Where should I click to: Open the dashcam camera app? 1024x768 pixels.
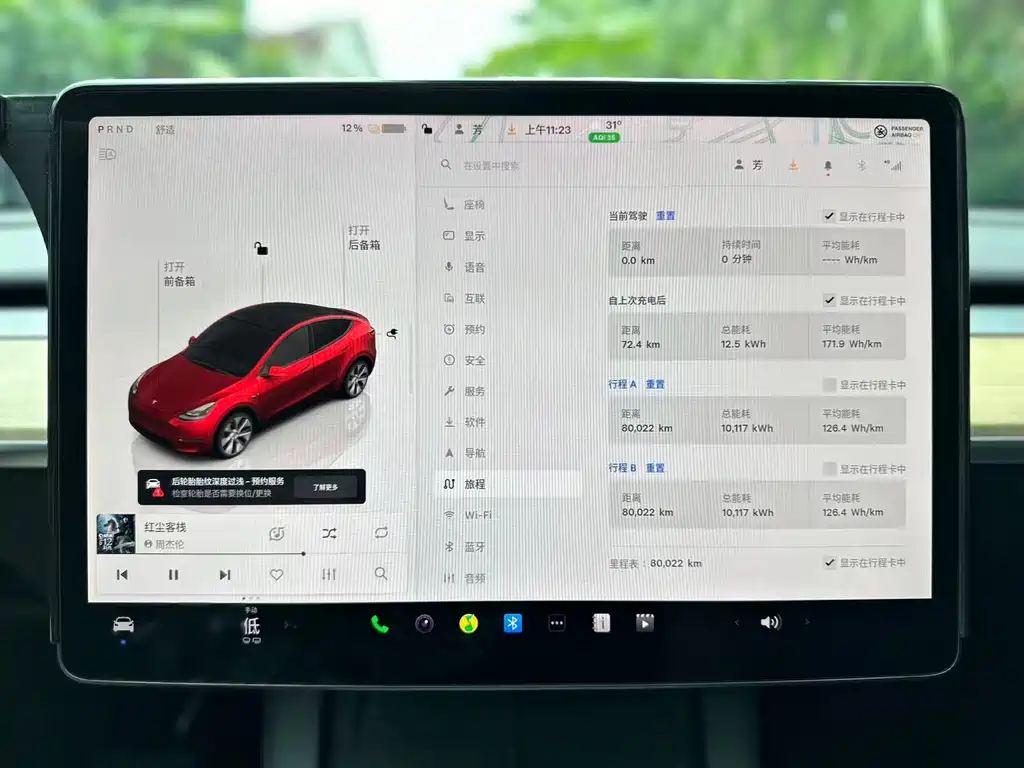point(424,624)
